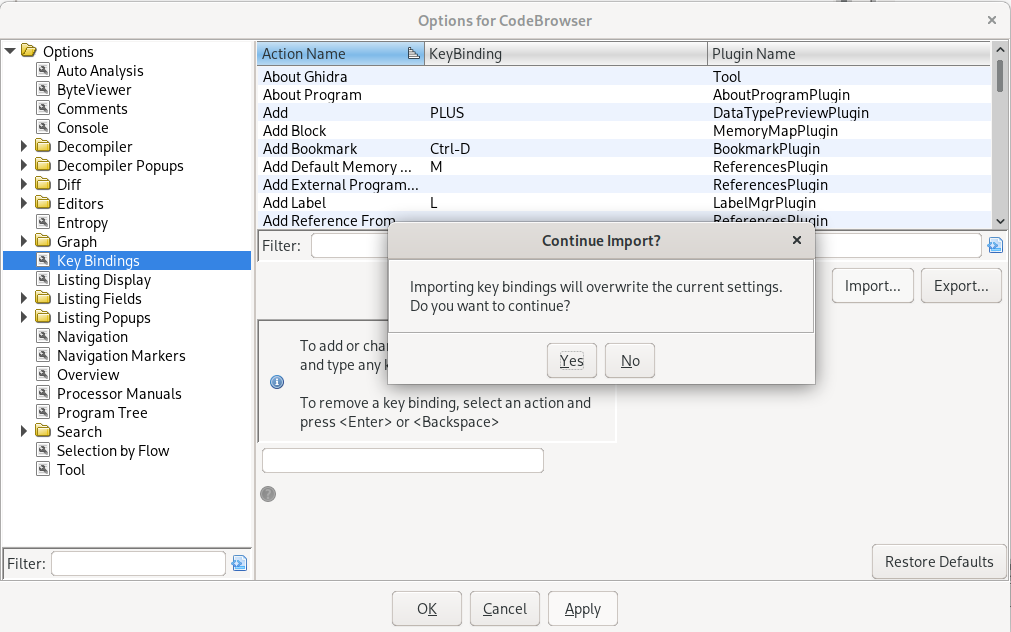The height and width of the screenshot is (632, 1011).
Task: Focus the options tree Filter field
Action: pos(138,563)
